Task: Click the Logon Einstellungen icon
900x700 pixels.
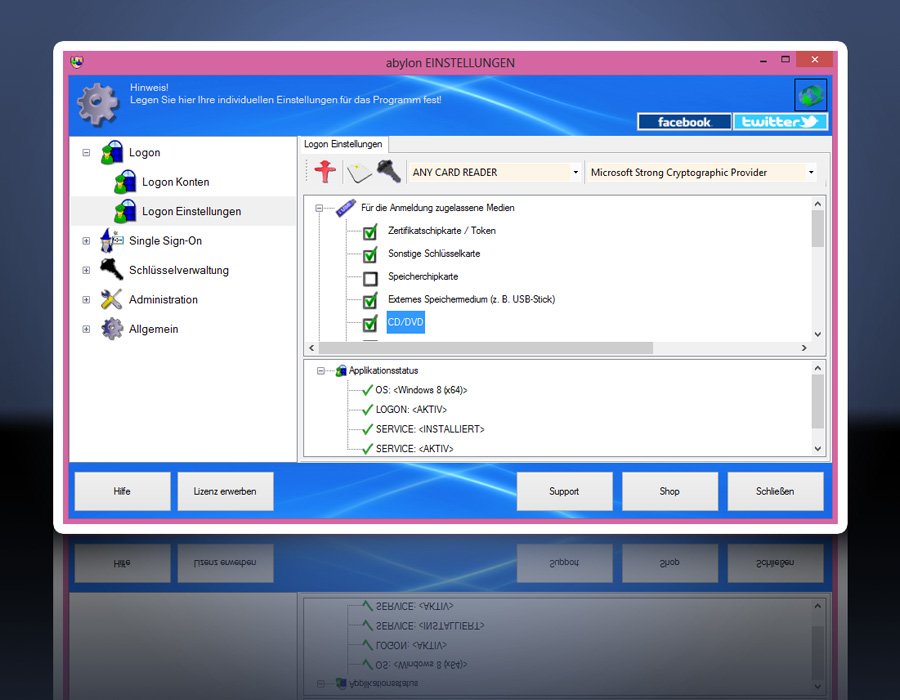Action: pyautogui.click(x=125, y=211)
